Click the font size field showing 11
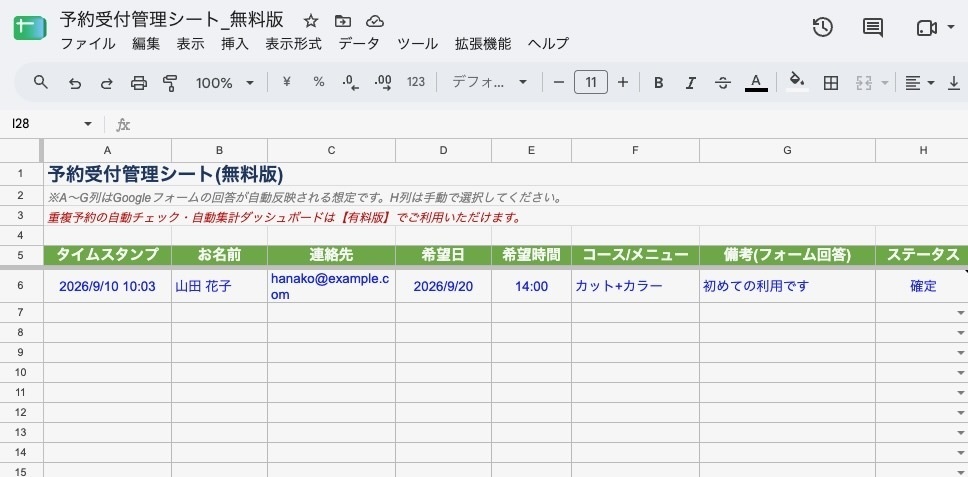 tap(591, 82)
